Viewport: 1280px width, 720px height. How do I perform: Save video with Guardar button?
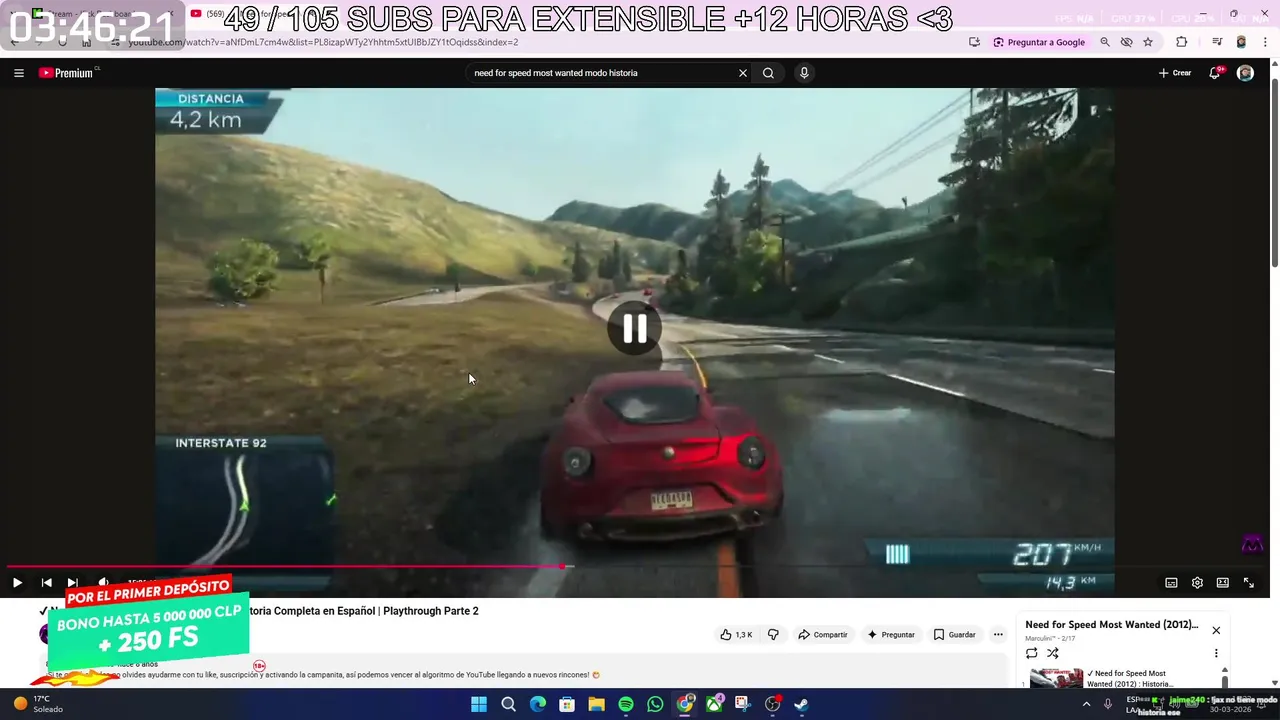click(954, 635)
